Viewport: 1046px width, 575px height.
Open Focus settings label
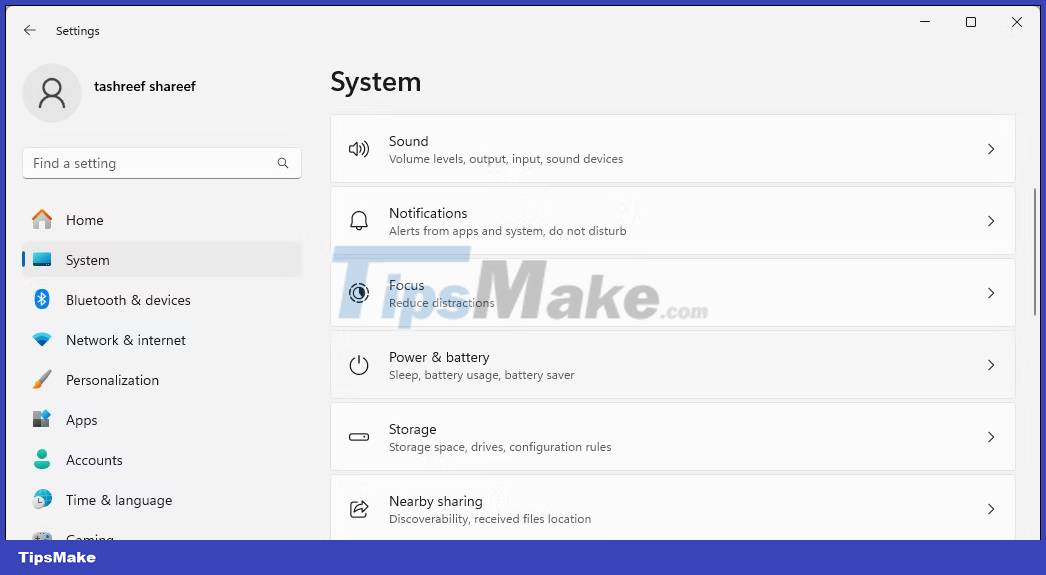406,285
